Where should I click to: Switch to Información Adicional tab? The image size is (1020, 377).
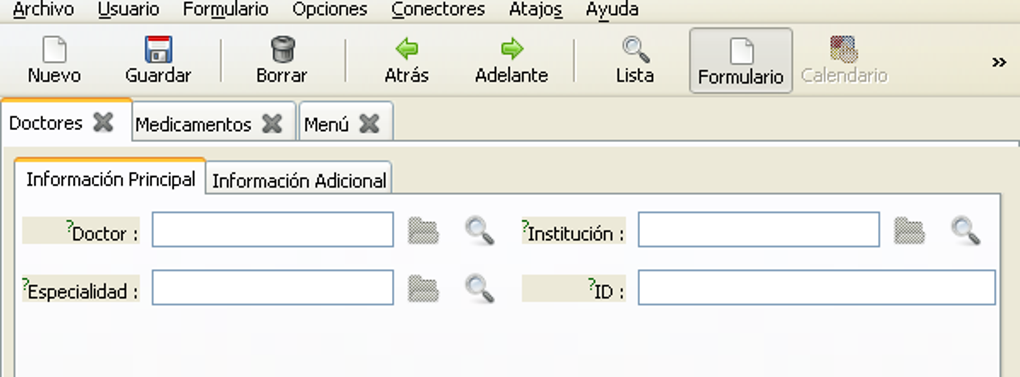(x=299, y=179)
